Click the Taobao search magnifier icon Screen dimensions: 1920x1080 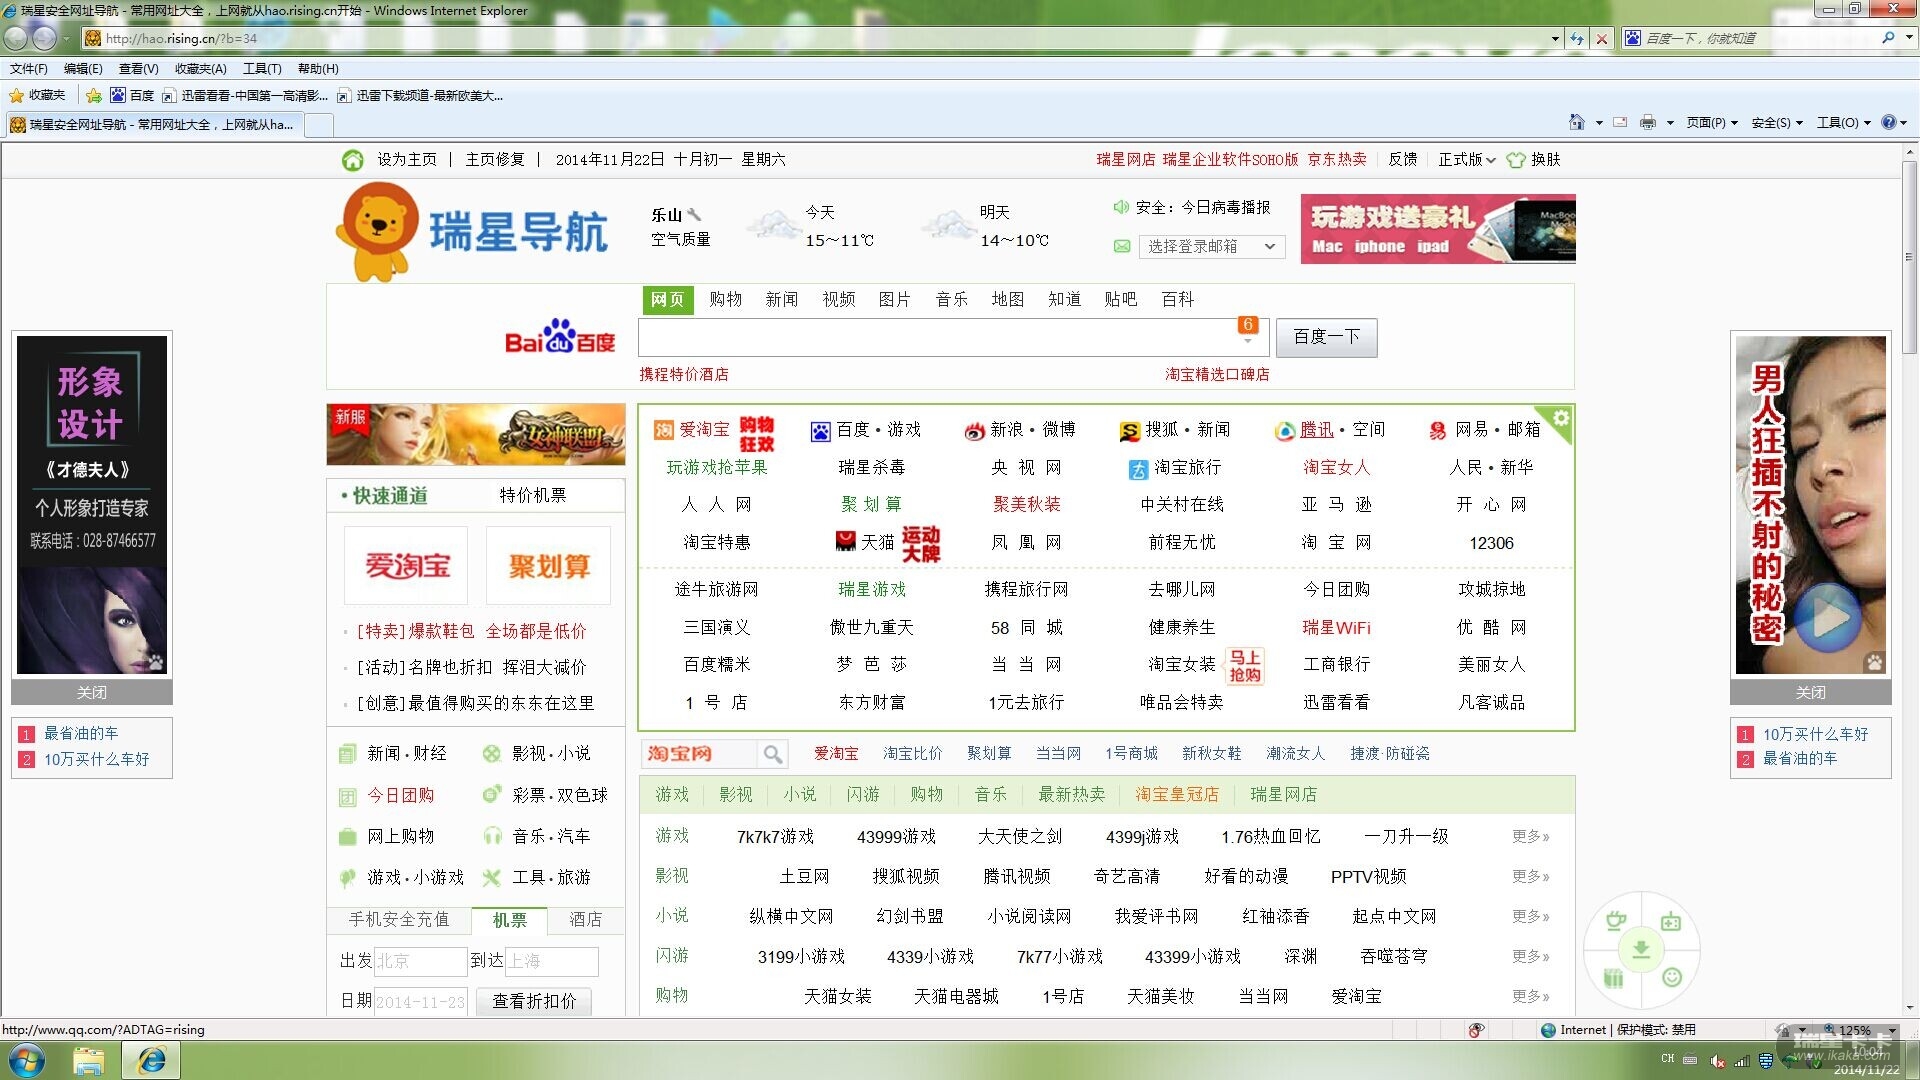[x=772, y=753]
